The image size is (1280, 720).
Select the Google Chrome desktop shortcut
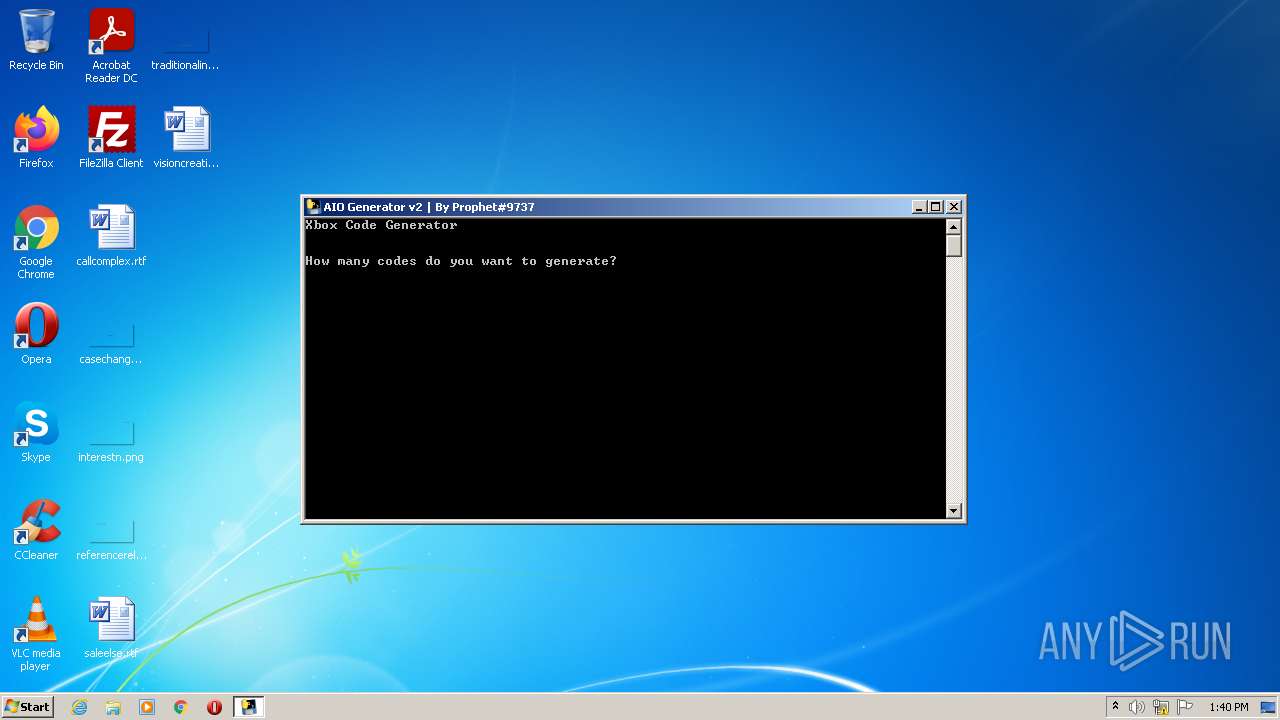coord(36,242)
